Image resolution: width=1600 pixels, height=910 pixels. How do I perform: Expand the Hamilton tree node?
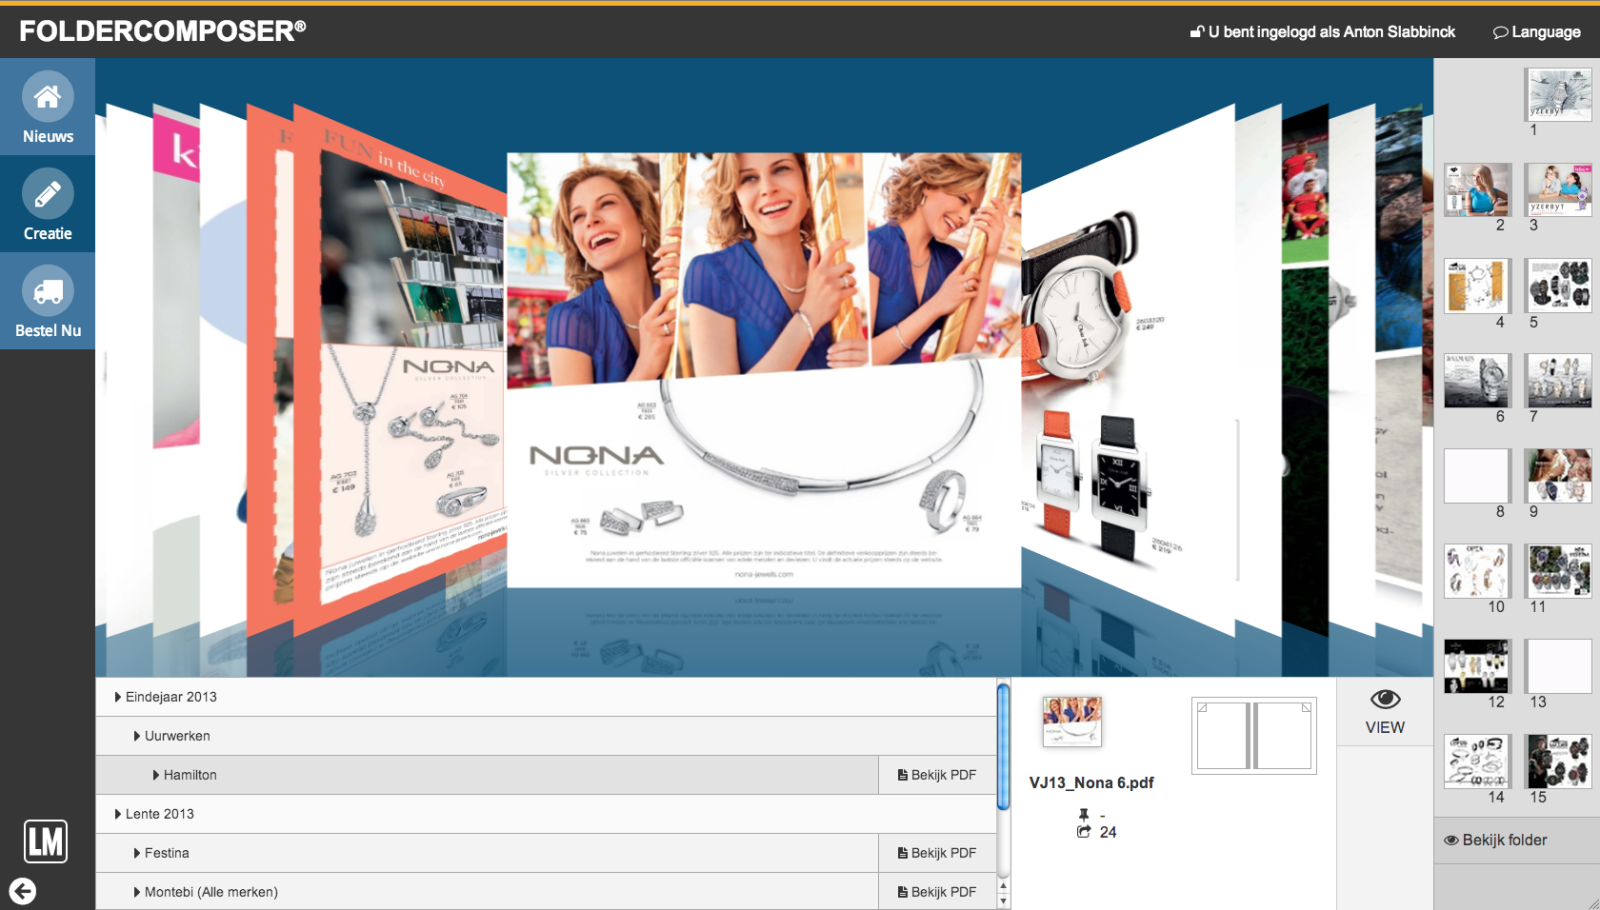(x=156, y=775)
